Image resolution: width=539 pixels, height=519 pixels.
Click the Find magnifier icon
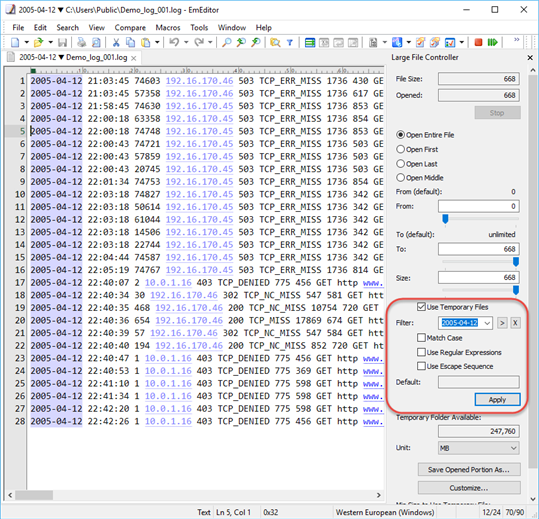226,43
